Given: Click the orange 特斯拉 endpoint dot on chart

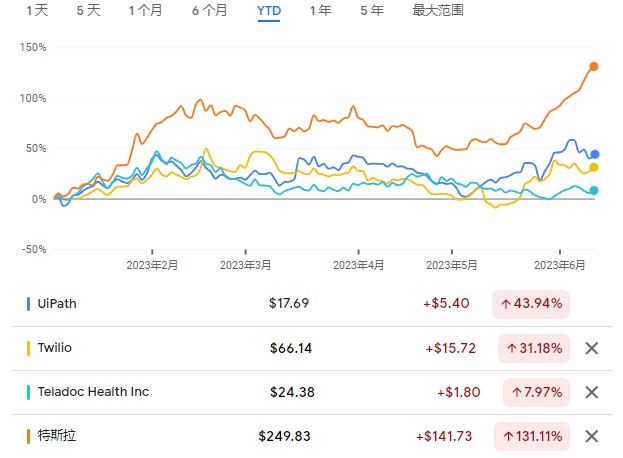Looking at the screenshot, I should tap(594, 67).
